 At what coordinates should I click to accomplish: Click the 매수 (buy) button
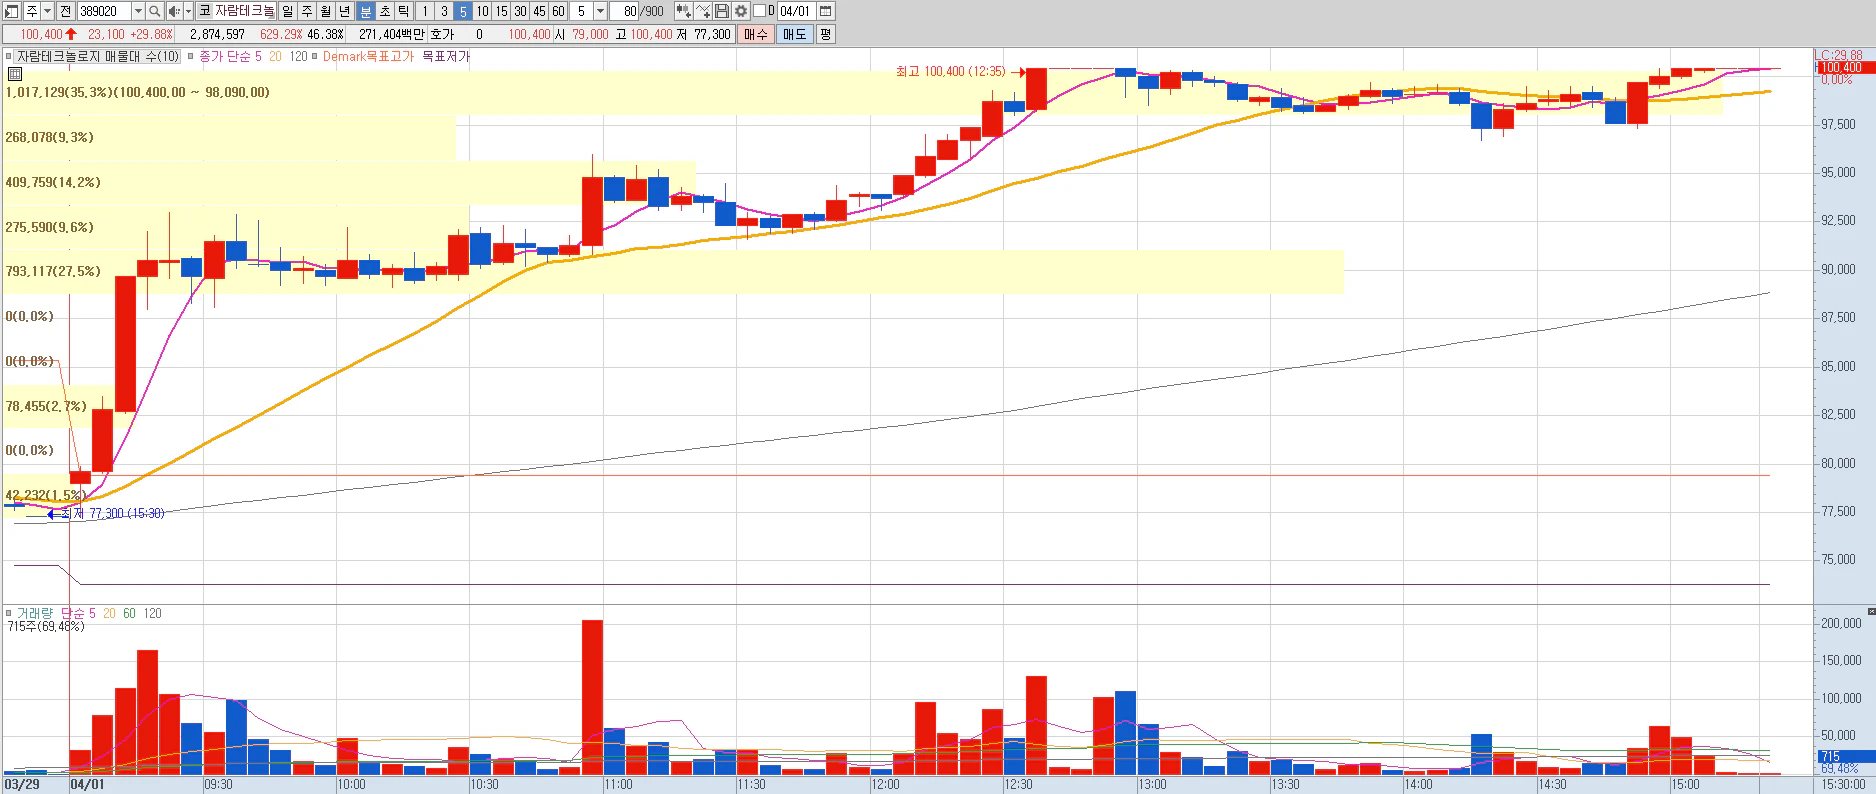point(756,34)
